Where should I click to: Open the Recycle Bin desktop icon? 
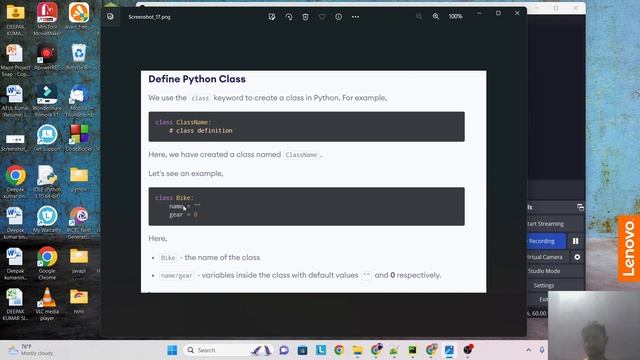pyautogui.click(x=79, y=57)
